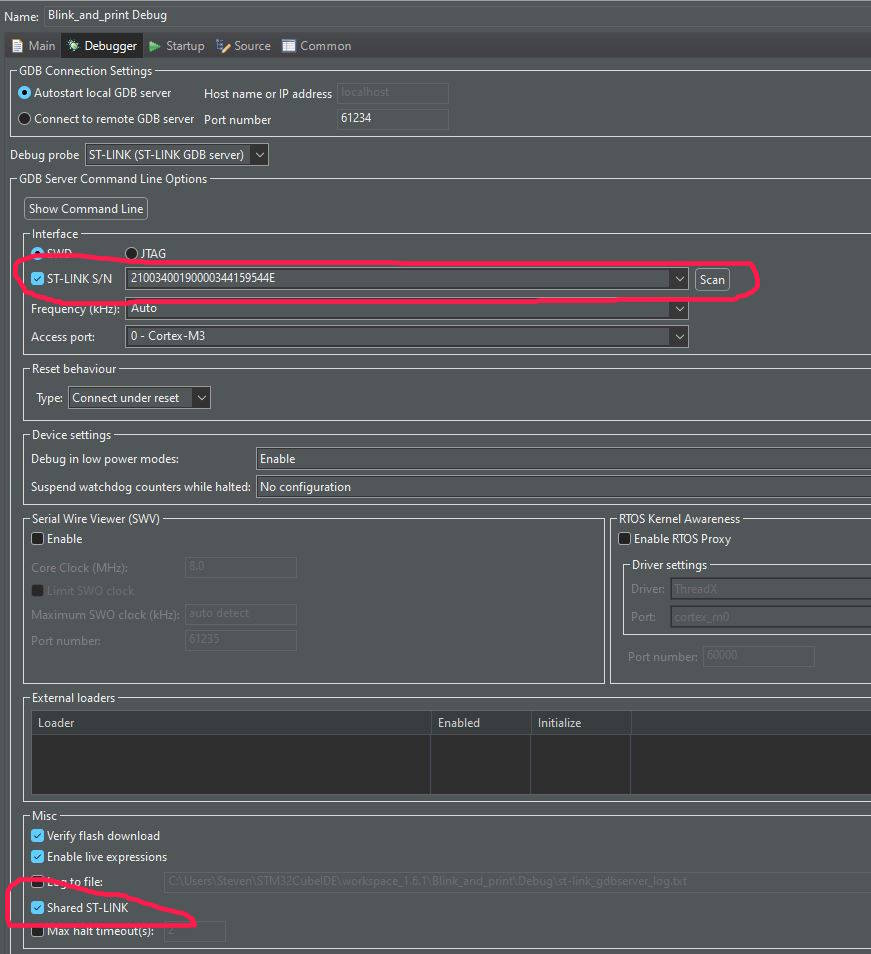Viewport: 871px width, 954px height.
Task: Expand the Frequency (kHz) dropdown
Action: [679, 308]
